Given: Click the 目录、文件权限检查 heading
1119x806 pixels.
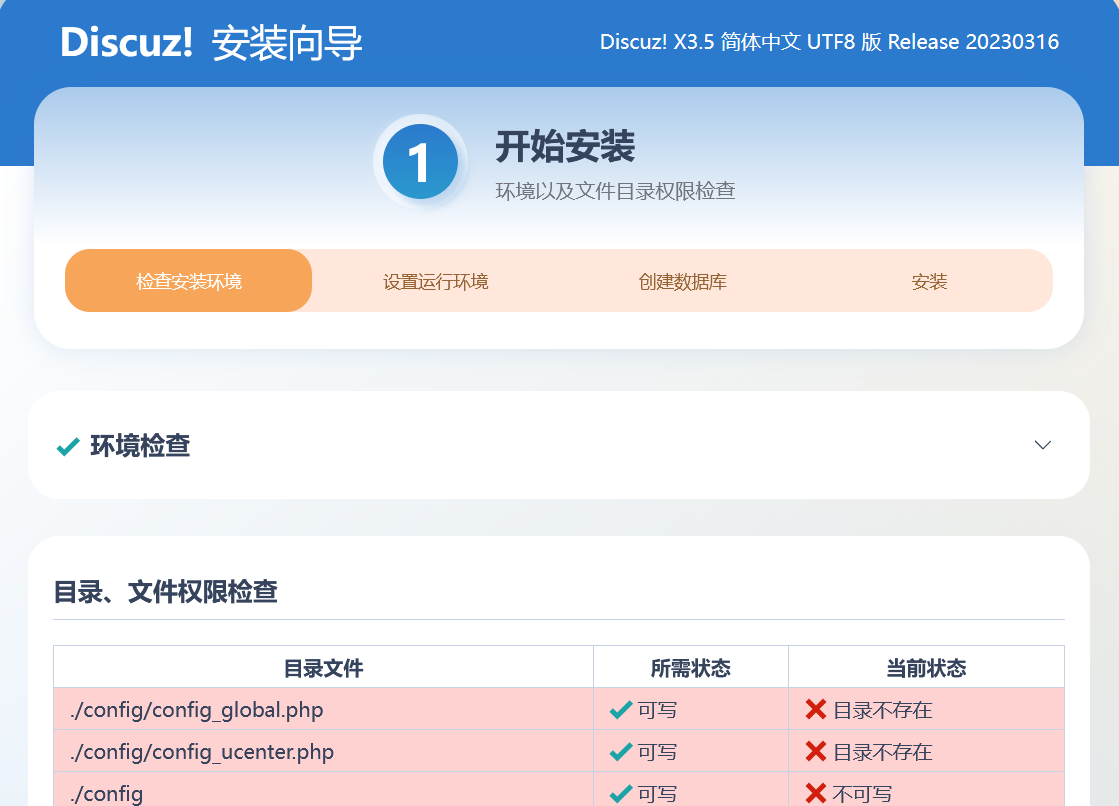Looking at the screenshot, I should click(166, 591).
